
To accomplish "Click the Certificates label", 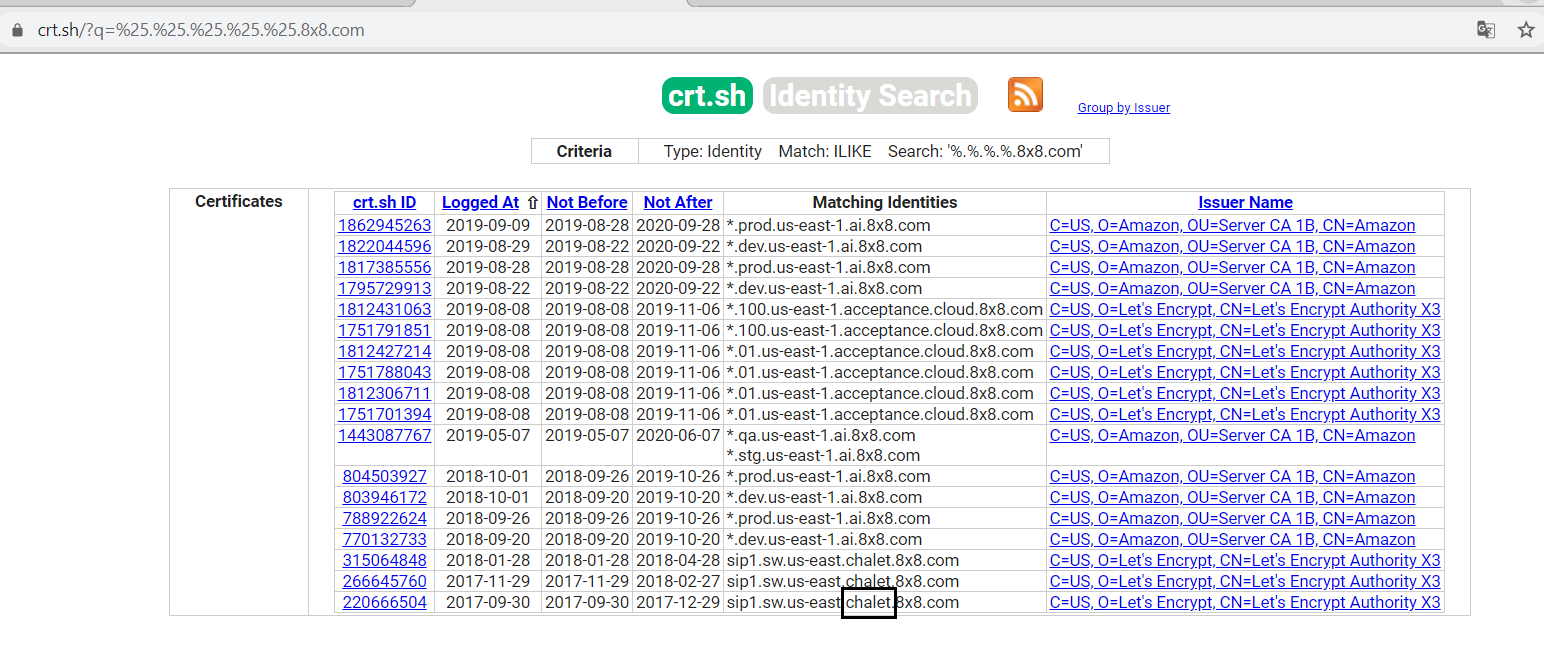I will click(x=239, y=201).
